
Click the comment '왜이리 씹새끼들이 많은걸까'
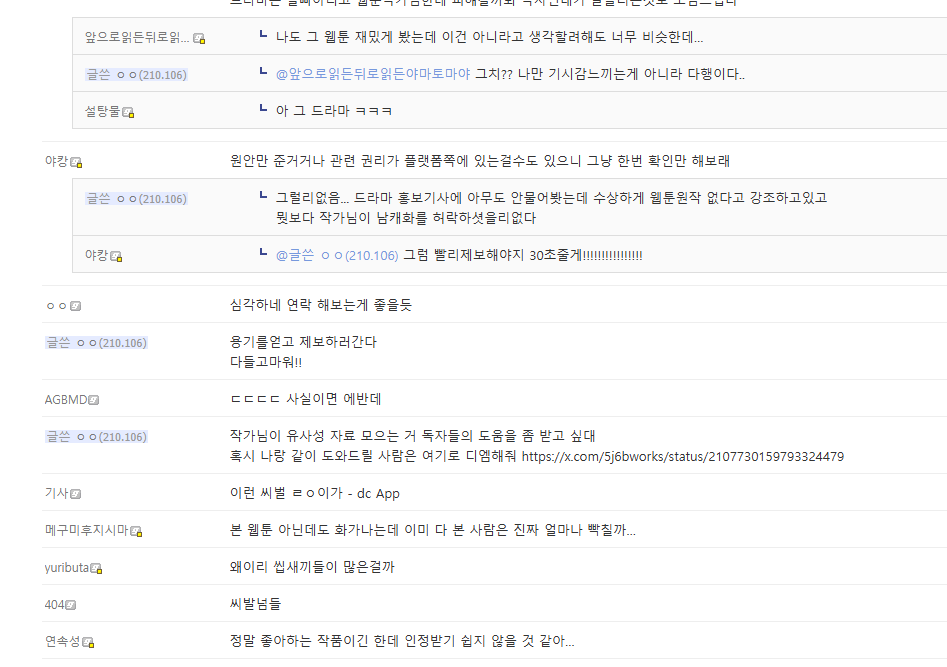click(312, 567)
